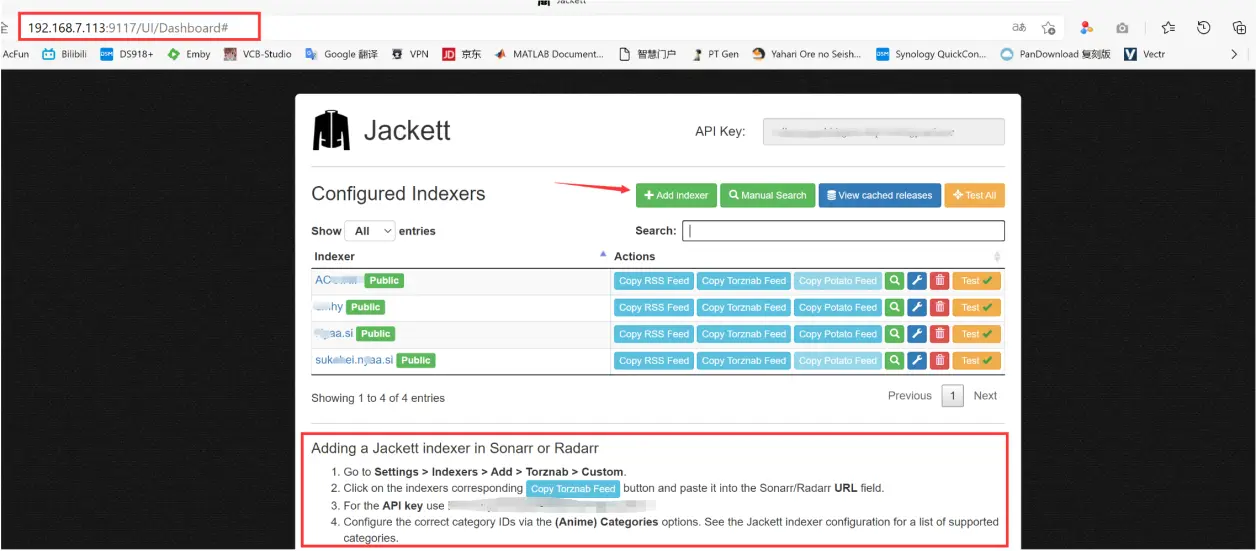Click the Jackett jacket logo
The width and height of the screenshot is (1256, 551).
(331, 130)
